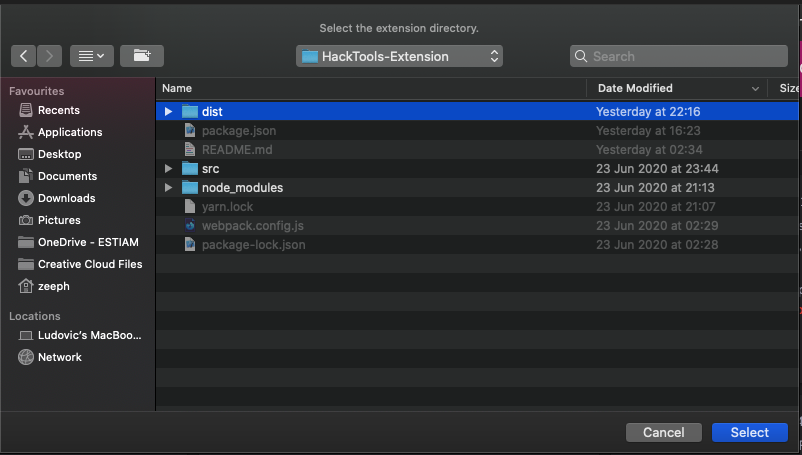Viewport: 802px width, 455px height.
Task: Open the HackTools-Extension path dropdown
Action: coord(399,56)
